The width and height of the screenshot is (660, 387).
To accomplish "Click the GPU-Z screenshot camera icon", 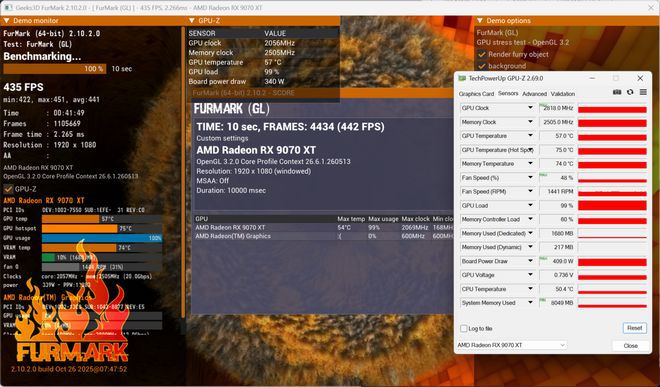I will pyautogui.click(x=617, y=92).
